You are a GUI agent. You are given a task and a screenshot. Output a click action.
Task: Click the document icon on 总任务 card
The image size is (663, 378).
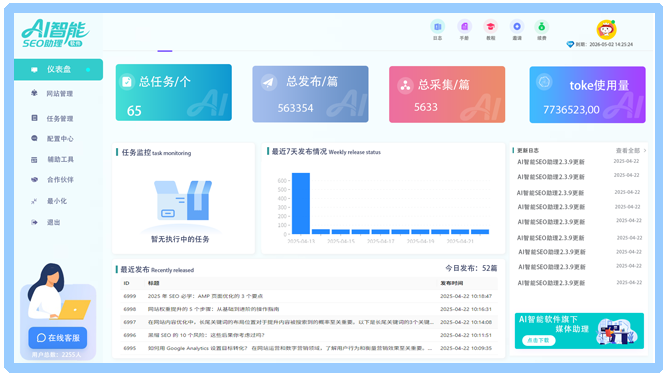click(x=127, y=82)
